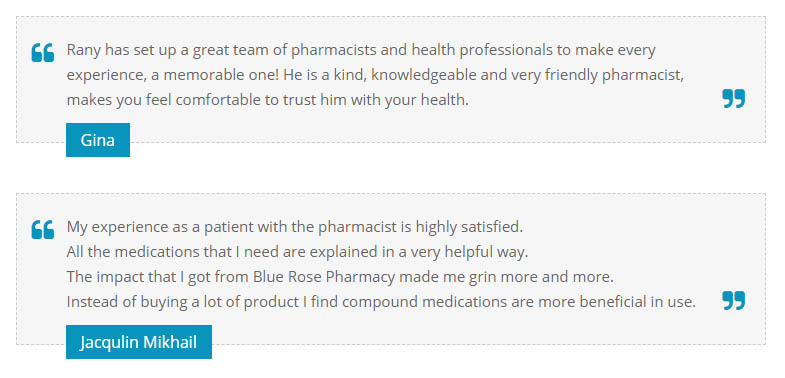Select the Jacqulin Mikhail author name tag
The height and width of the screenshot is (378, 785).
(x=139, y=342)
